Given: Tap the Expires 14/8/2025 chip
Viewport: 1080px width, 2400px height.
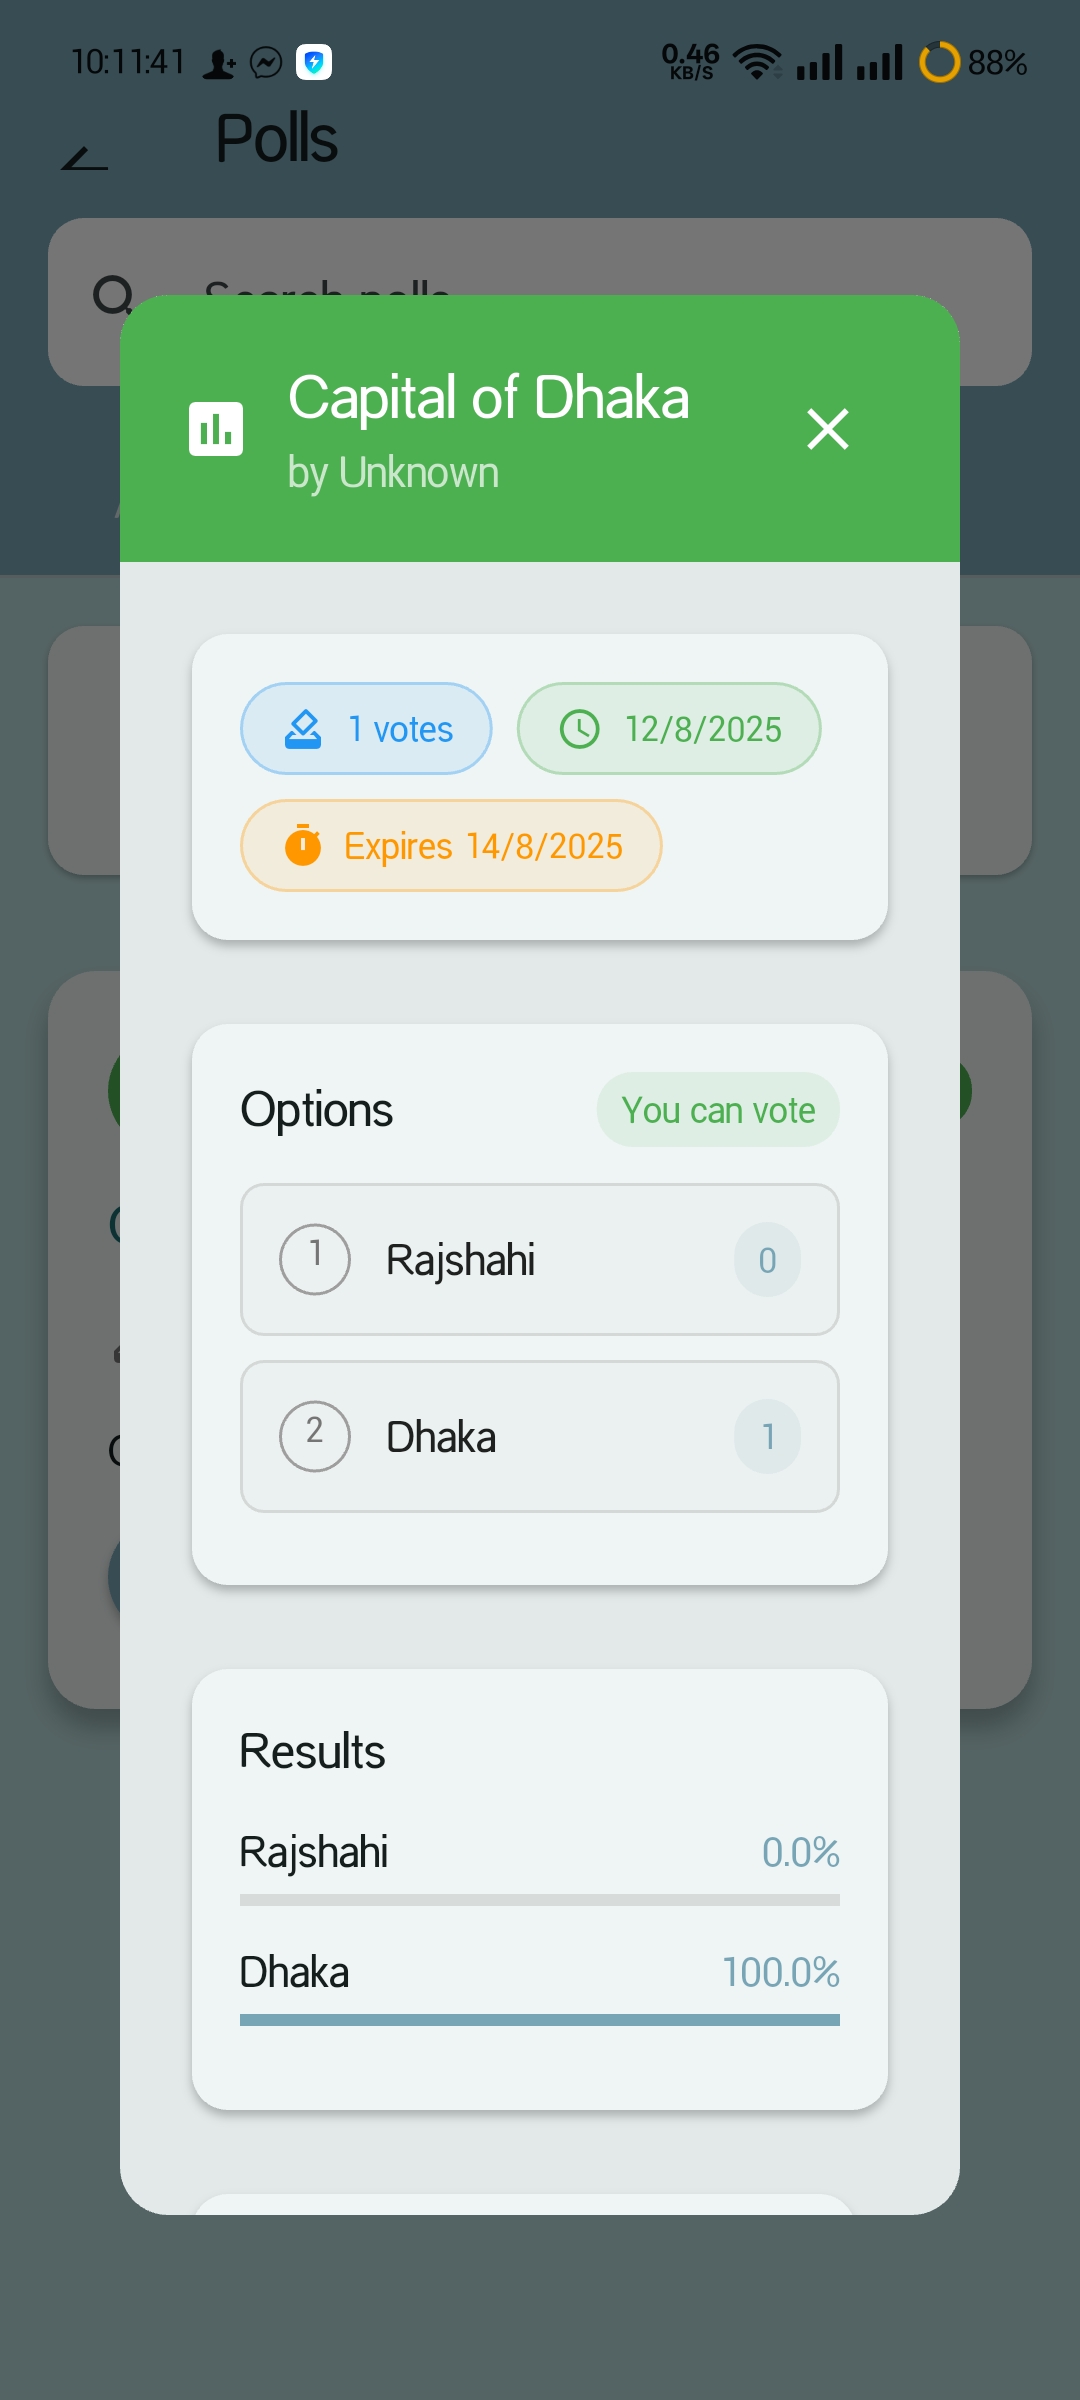Looking at the screenshot, I should (x=451, y=846).
